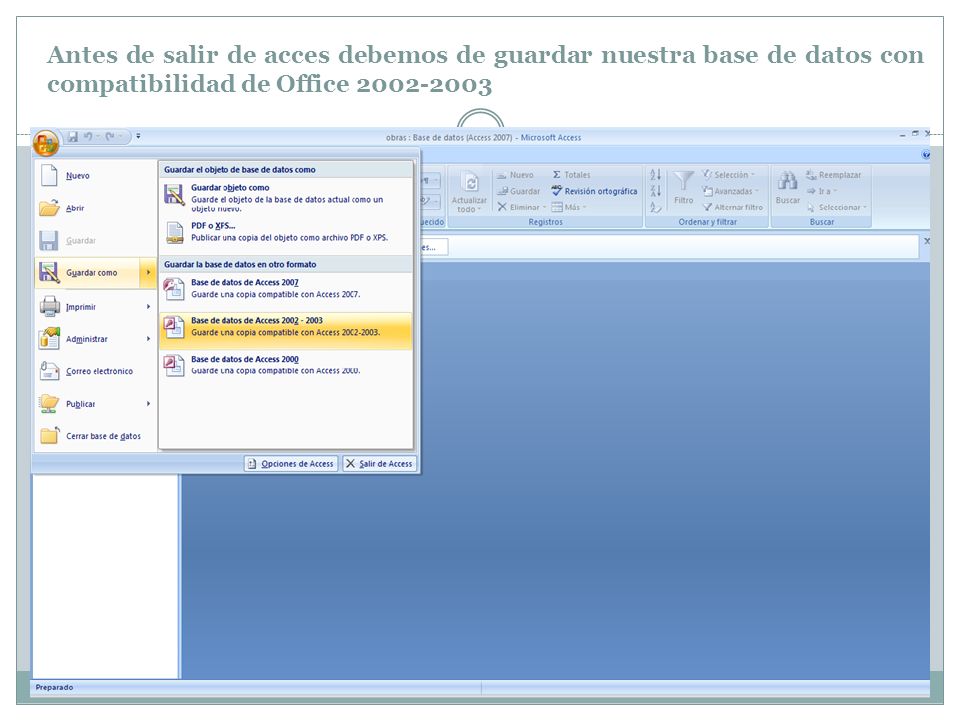
Task: Click the Abrir open folder icon
Action: (49, 208)
